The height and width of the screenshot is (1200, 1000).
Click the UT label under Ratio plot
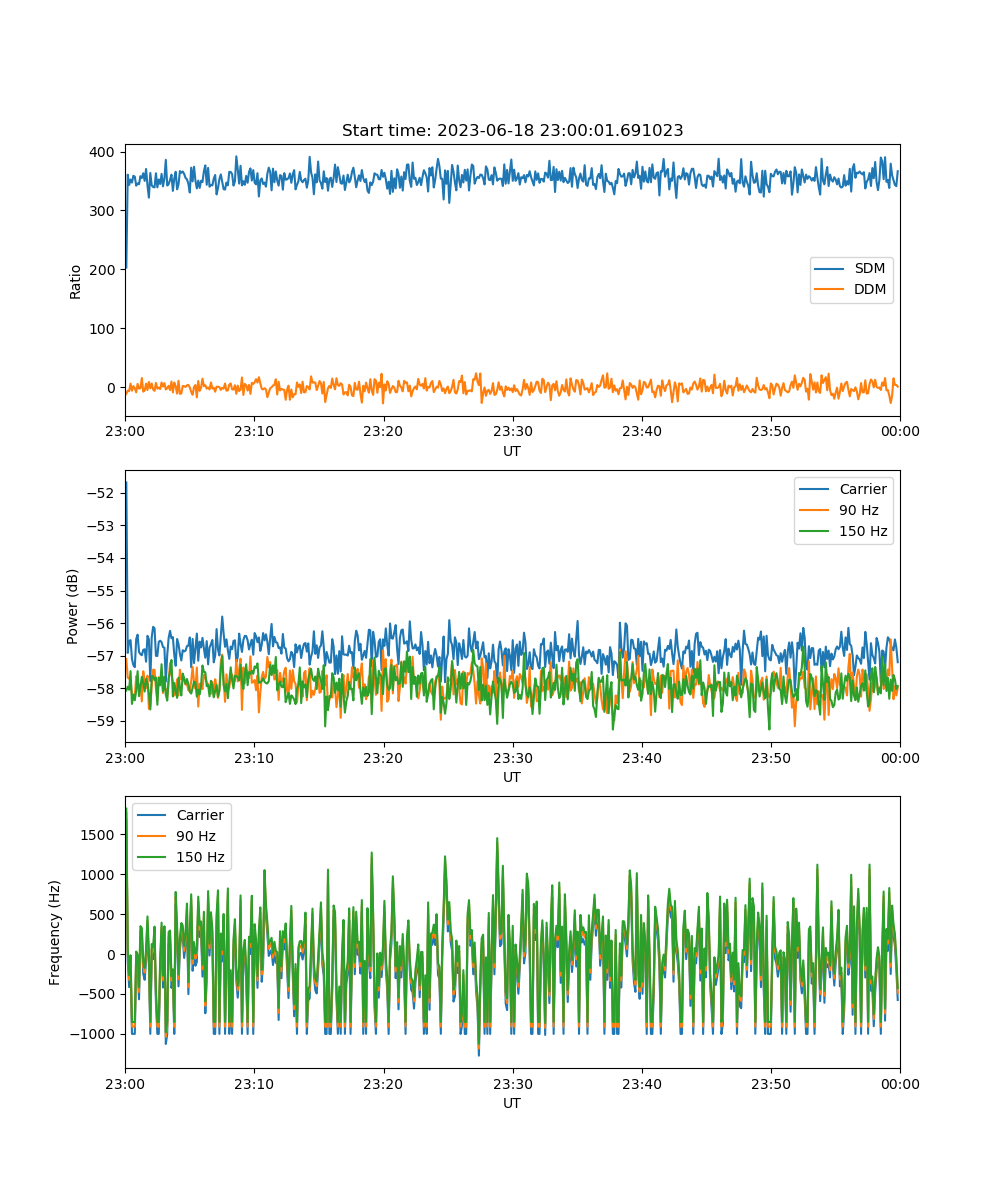(512, 451)
